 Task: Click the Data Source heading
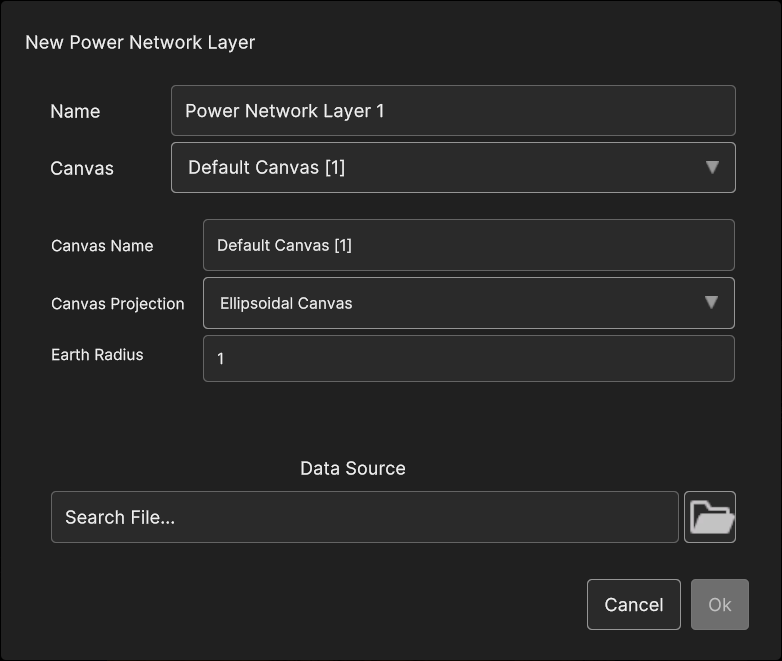(x=353, y=468)
